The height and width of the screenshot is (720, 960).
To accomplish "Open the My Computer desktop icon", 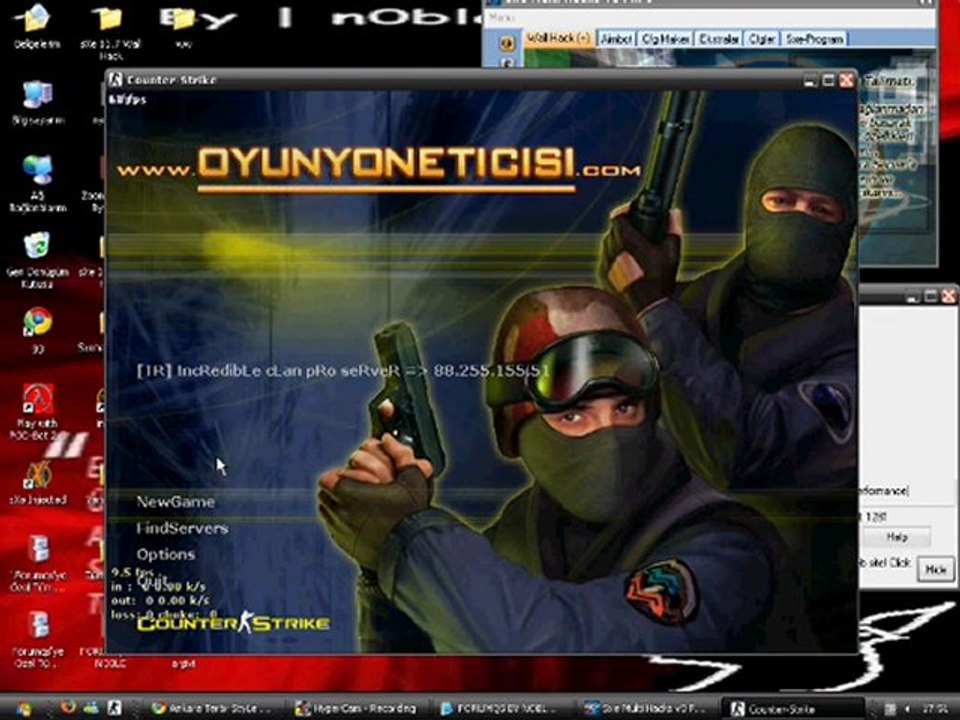I will click(x=37, y=103).
